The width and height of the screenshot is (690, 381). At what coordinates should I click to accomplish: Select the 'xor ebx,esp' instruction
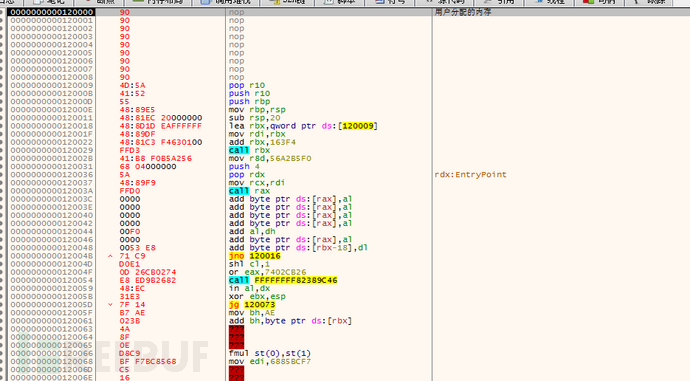coord(257,297)
